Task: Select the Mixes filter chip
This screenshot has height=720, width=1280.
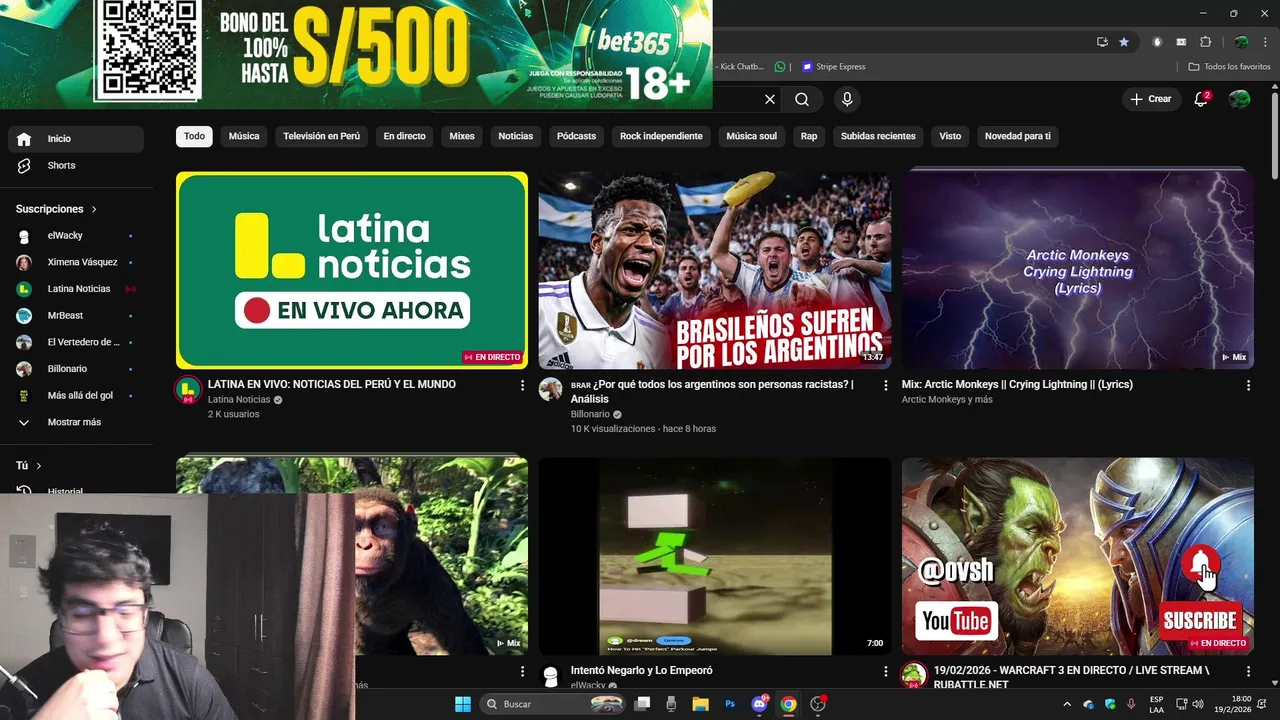Action: [462, 136]
